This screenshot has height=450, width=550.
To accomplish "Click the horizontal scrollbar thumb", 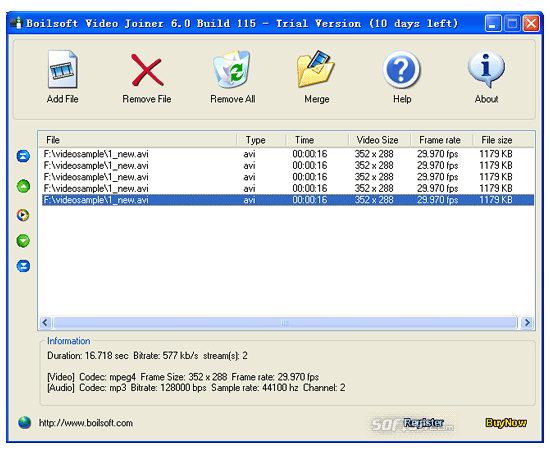I will (285, 322).
